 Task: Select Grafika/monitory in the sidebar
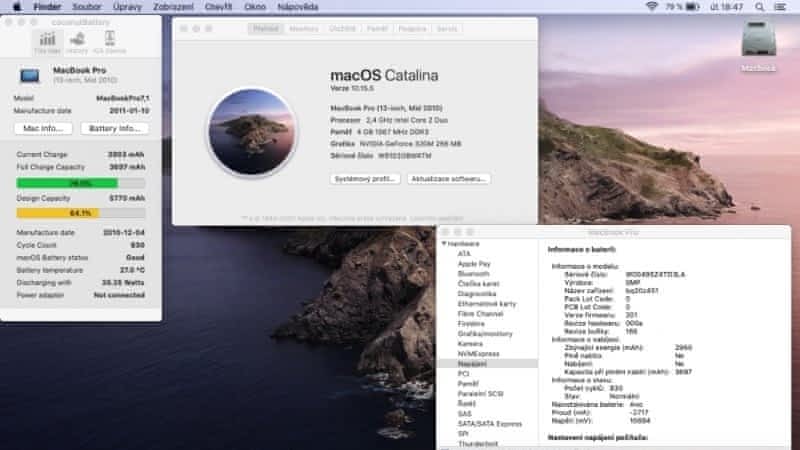tap(485, 334)
